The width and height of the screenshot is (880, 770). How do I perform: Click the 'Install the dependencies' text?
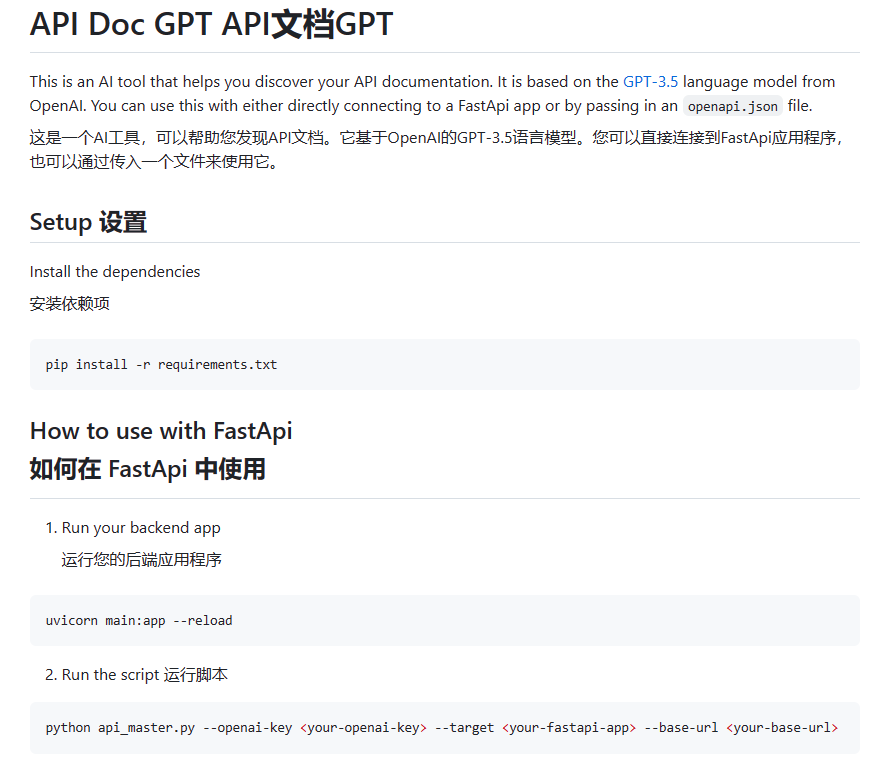(x=115, y=272)
